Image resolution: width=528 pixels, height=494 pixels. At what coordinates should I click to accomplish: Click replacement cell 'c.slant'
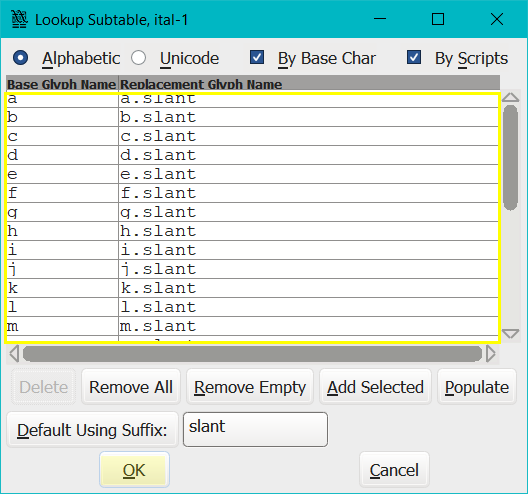[x=308, y=136]
